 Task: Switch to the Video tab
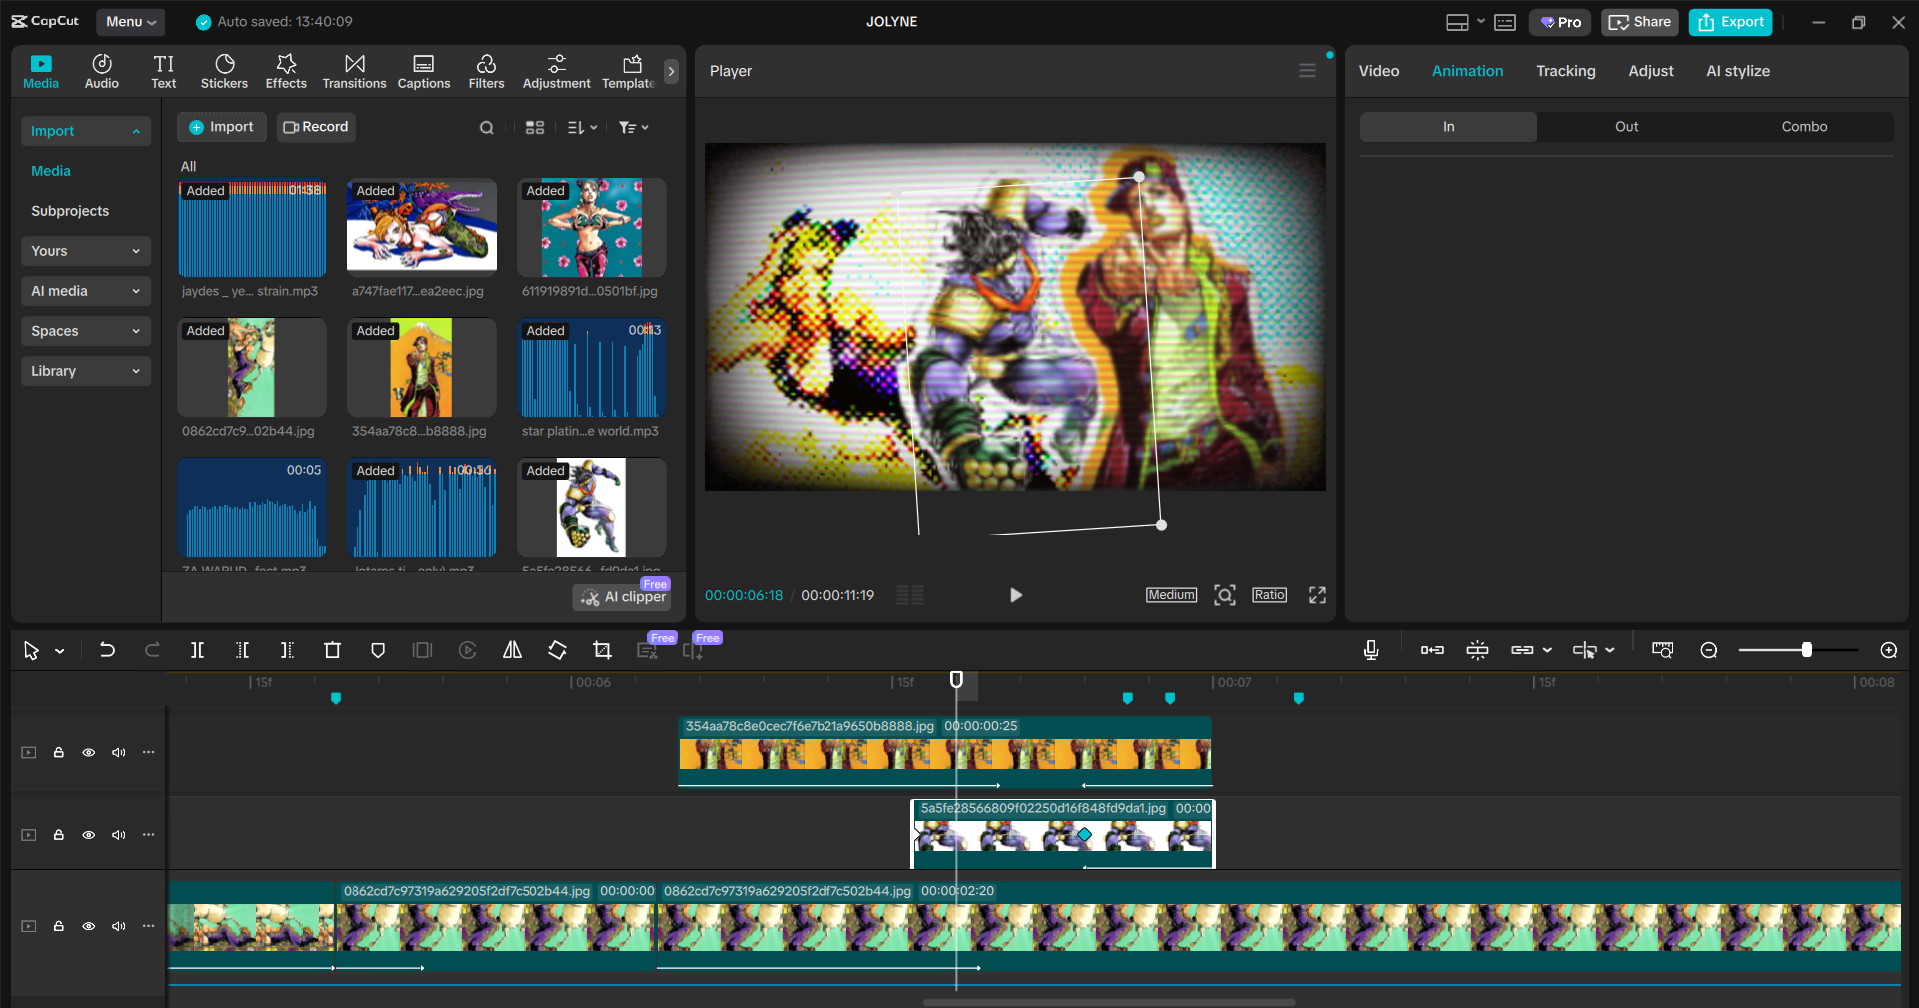[x=1378, y=71]
